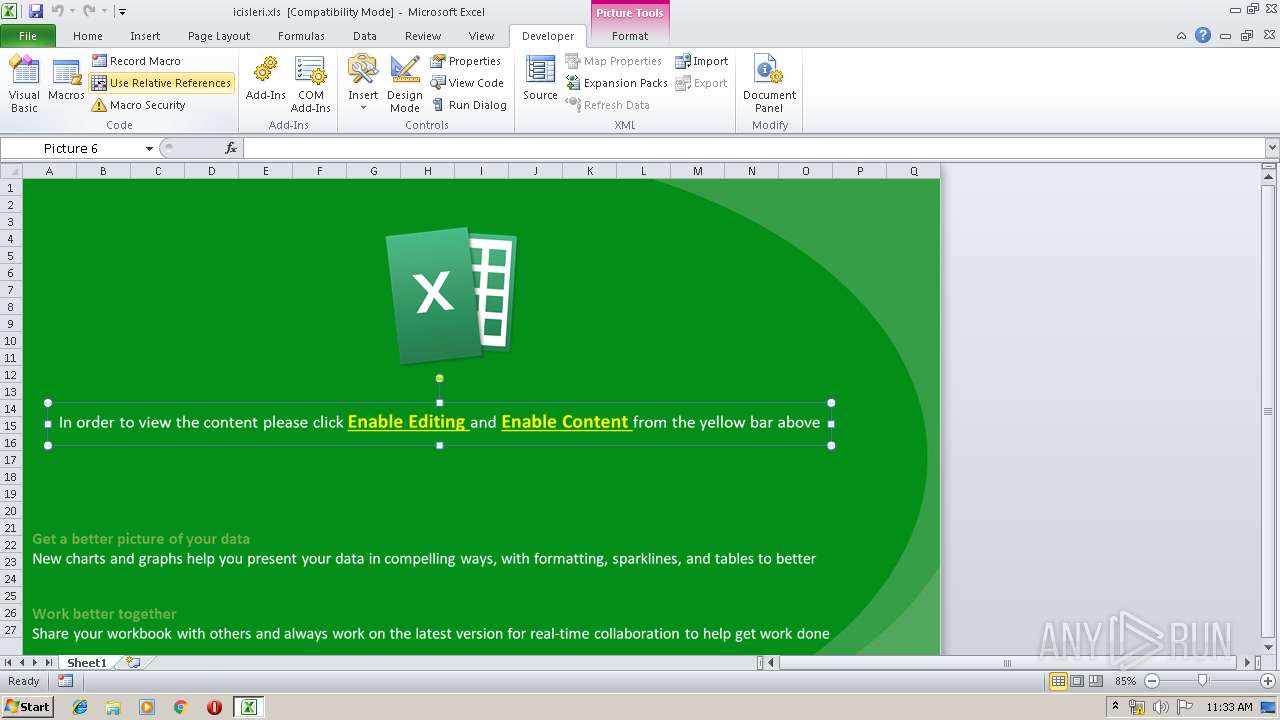The height and width of the screenshot is (720, 1280).
Task: Go to last sheet navigation arrow
Action: [49, 663]
